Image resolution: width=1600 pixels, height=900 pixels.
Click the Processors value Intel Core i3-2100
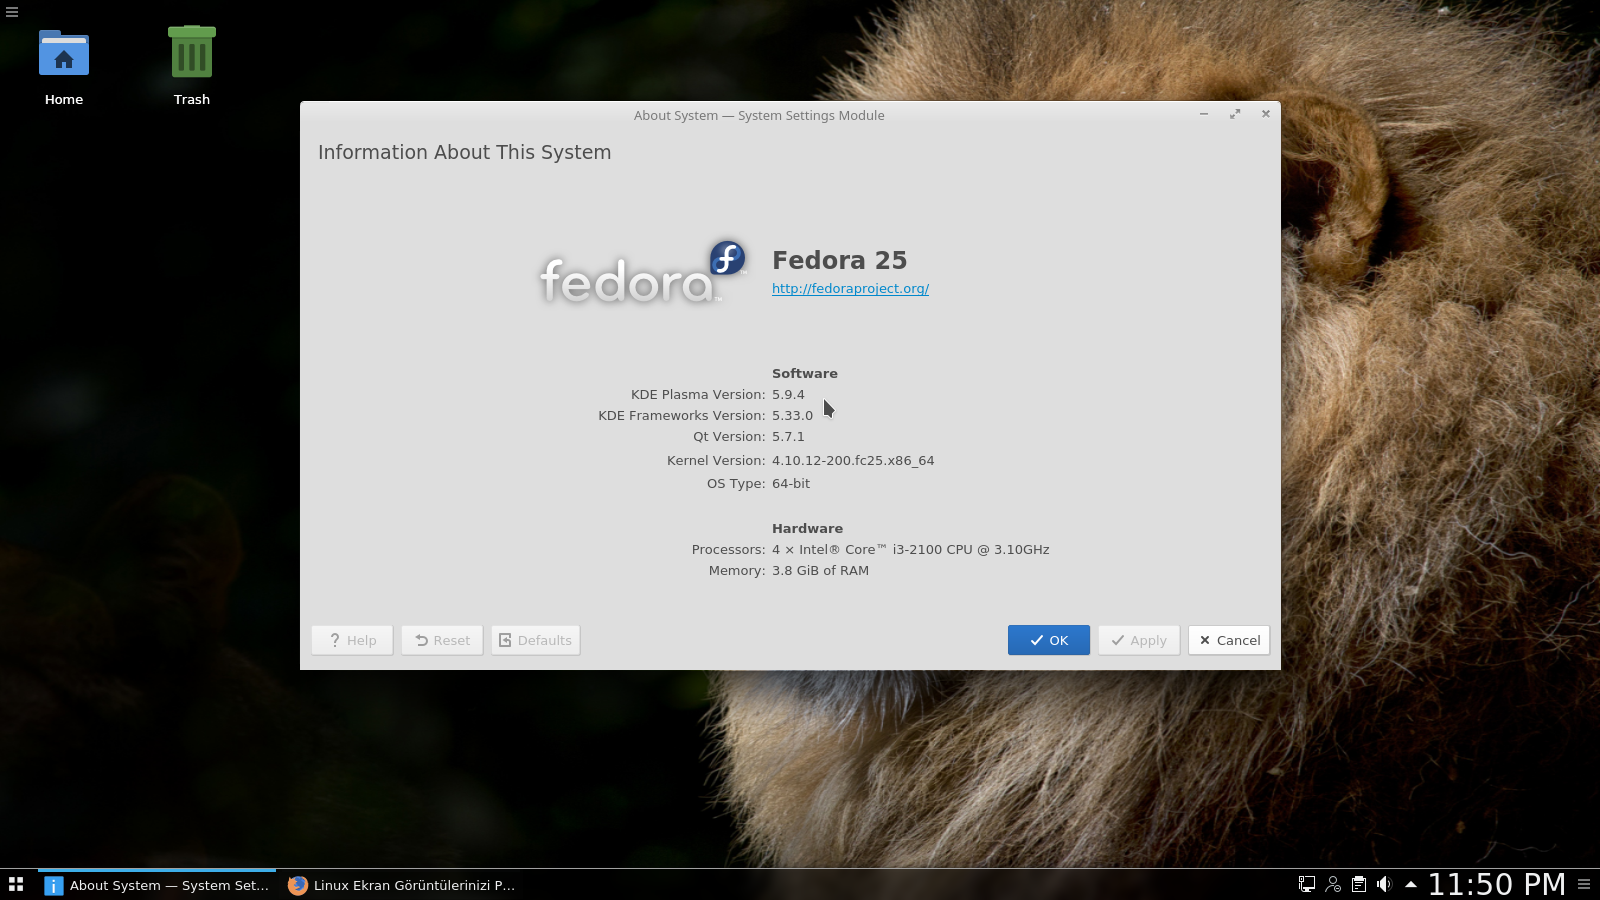pyautogui.click(x=911, y=550)
